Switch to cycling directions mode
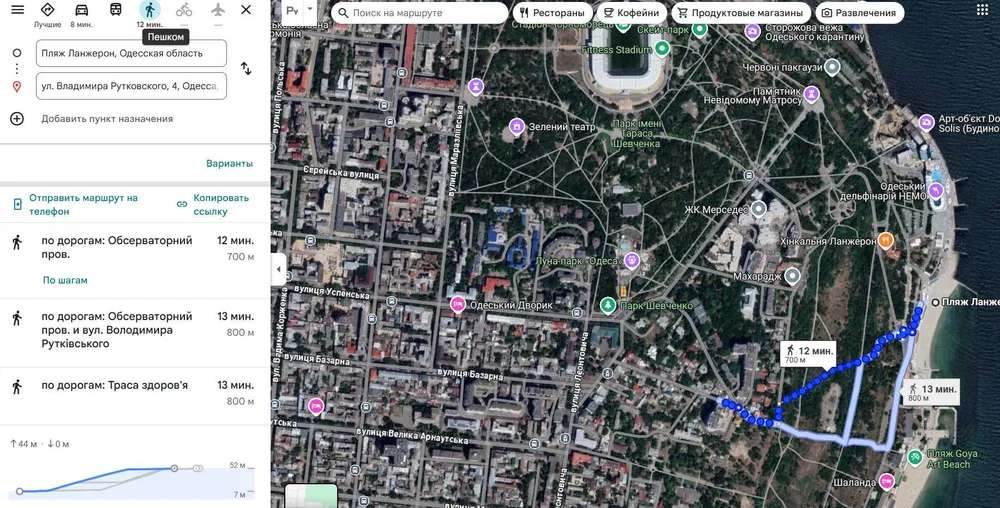Viewport: 1000px width, 508px height. [184, 10]
